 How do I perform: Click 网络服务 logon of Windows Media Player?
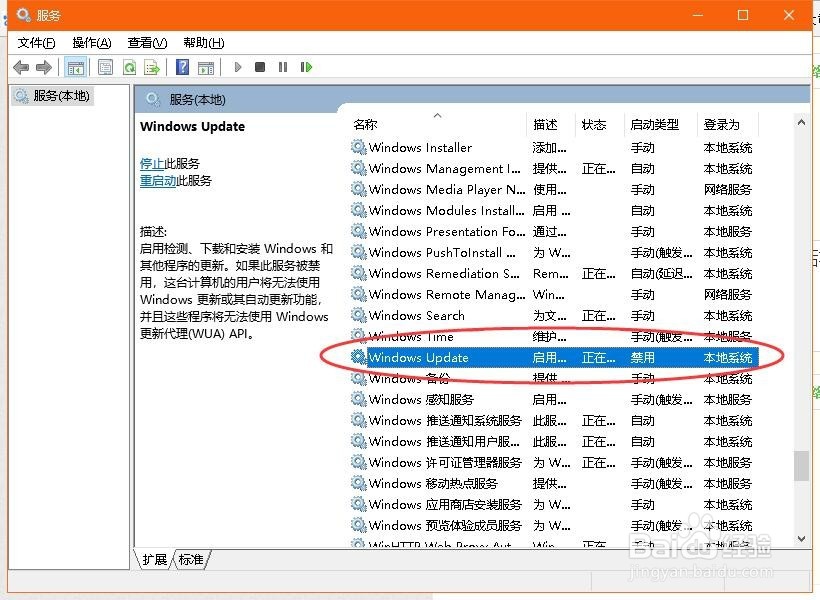pyautogui.click(x=727, y=189)
